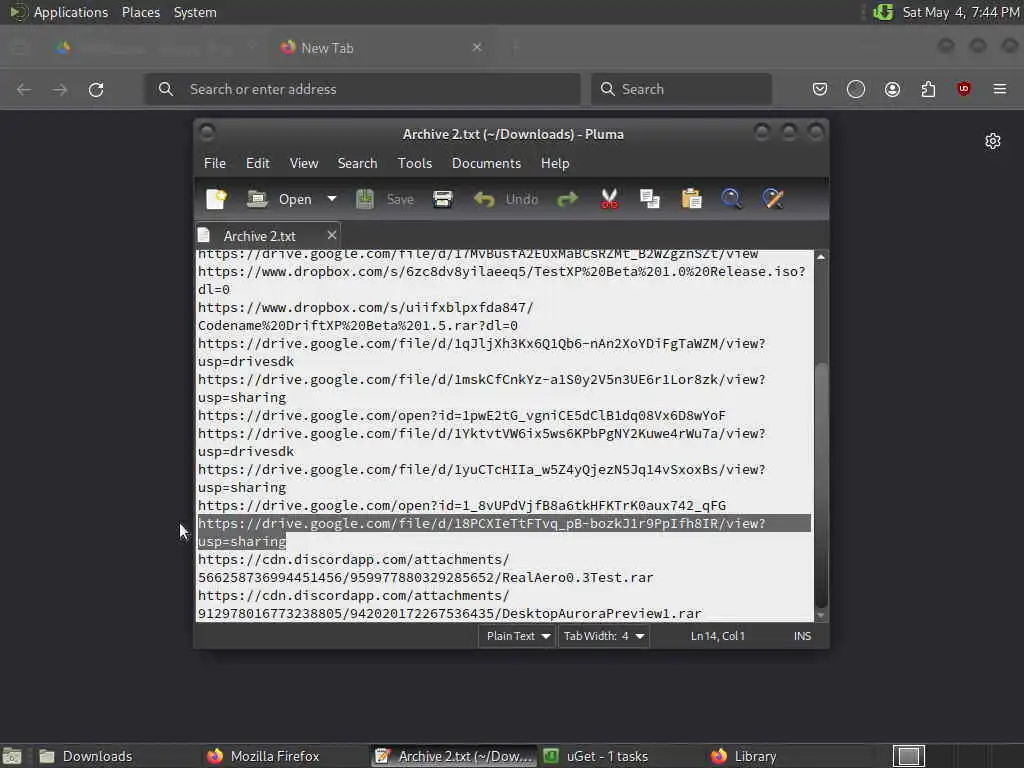Save the current Pluma document

tap(385, 199)
